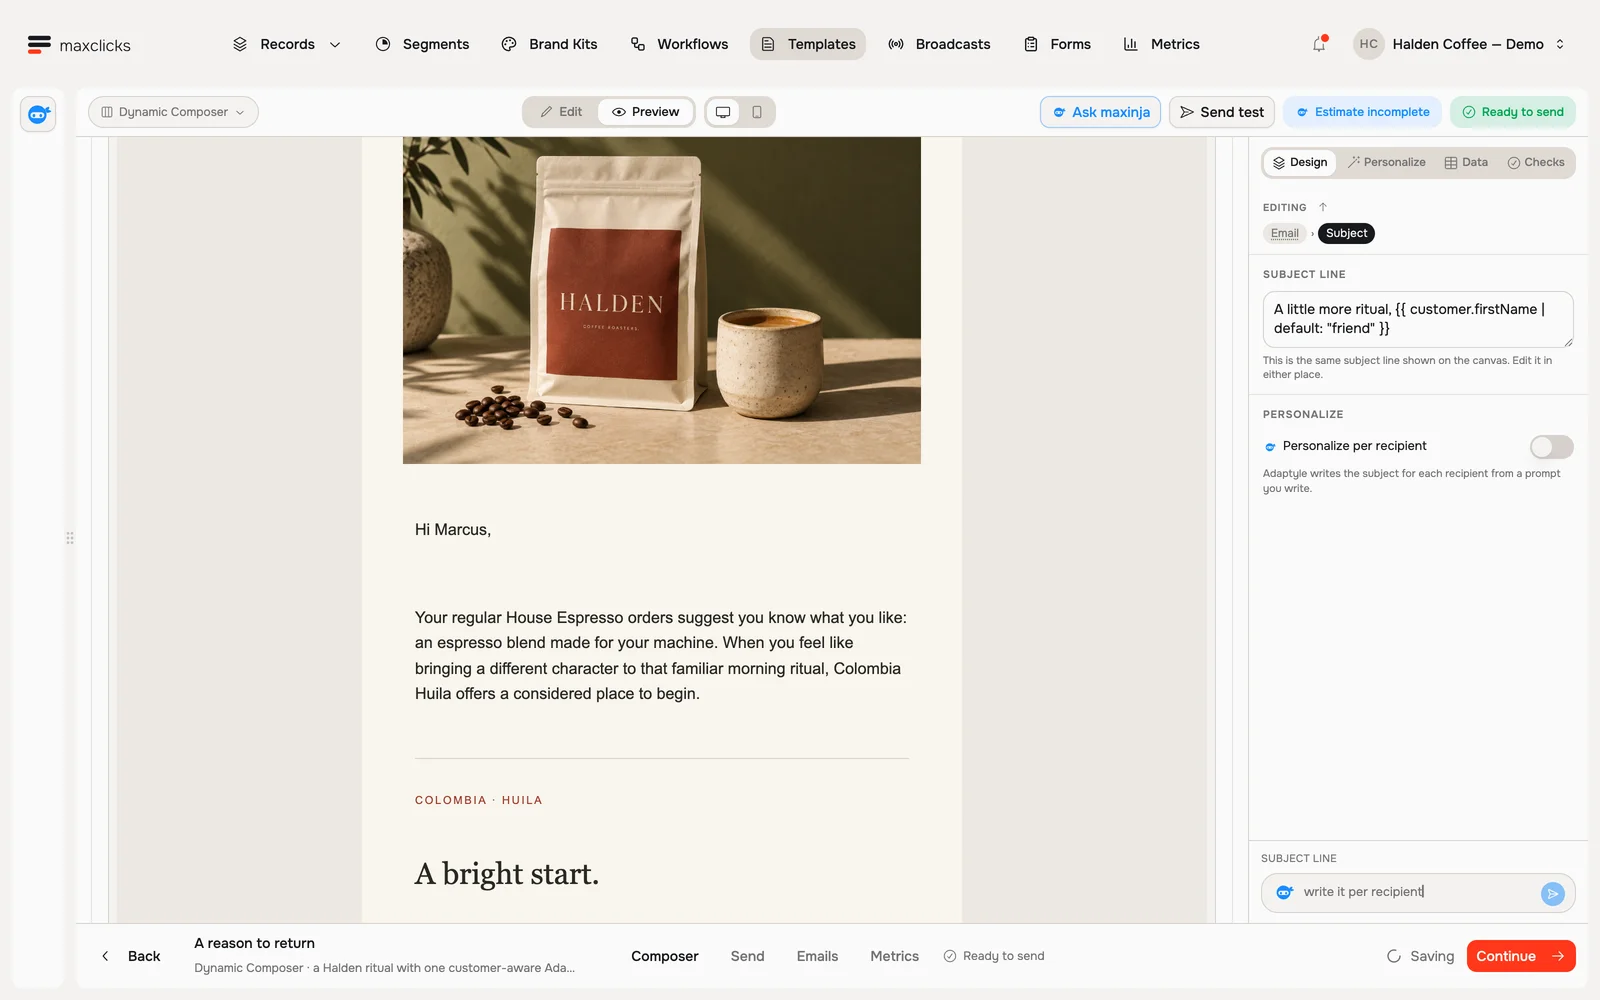Click the "COLOMBIA · HUILA" label

479,800
